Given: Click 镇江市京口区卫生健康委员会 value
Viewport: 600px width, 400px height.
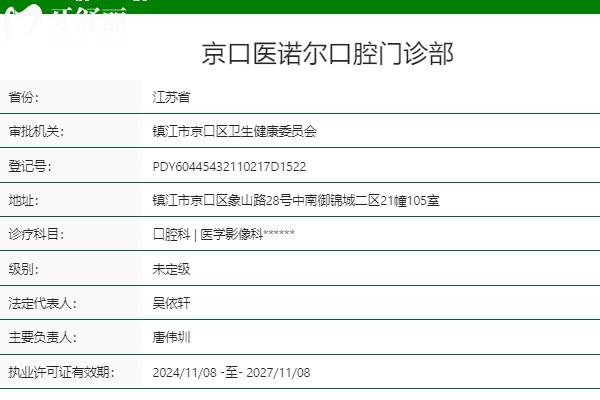Looking at the screenshot, I should click(x=235, y=132).
